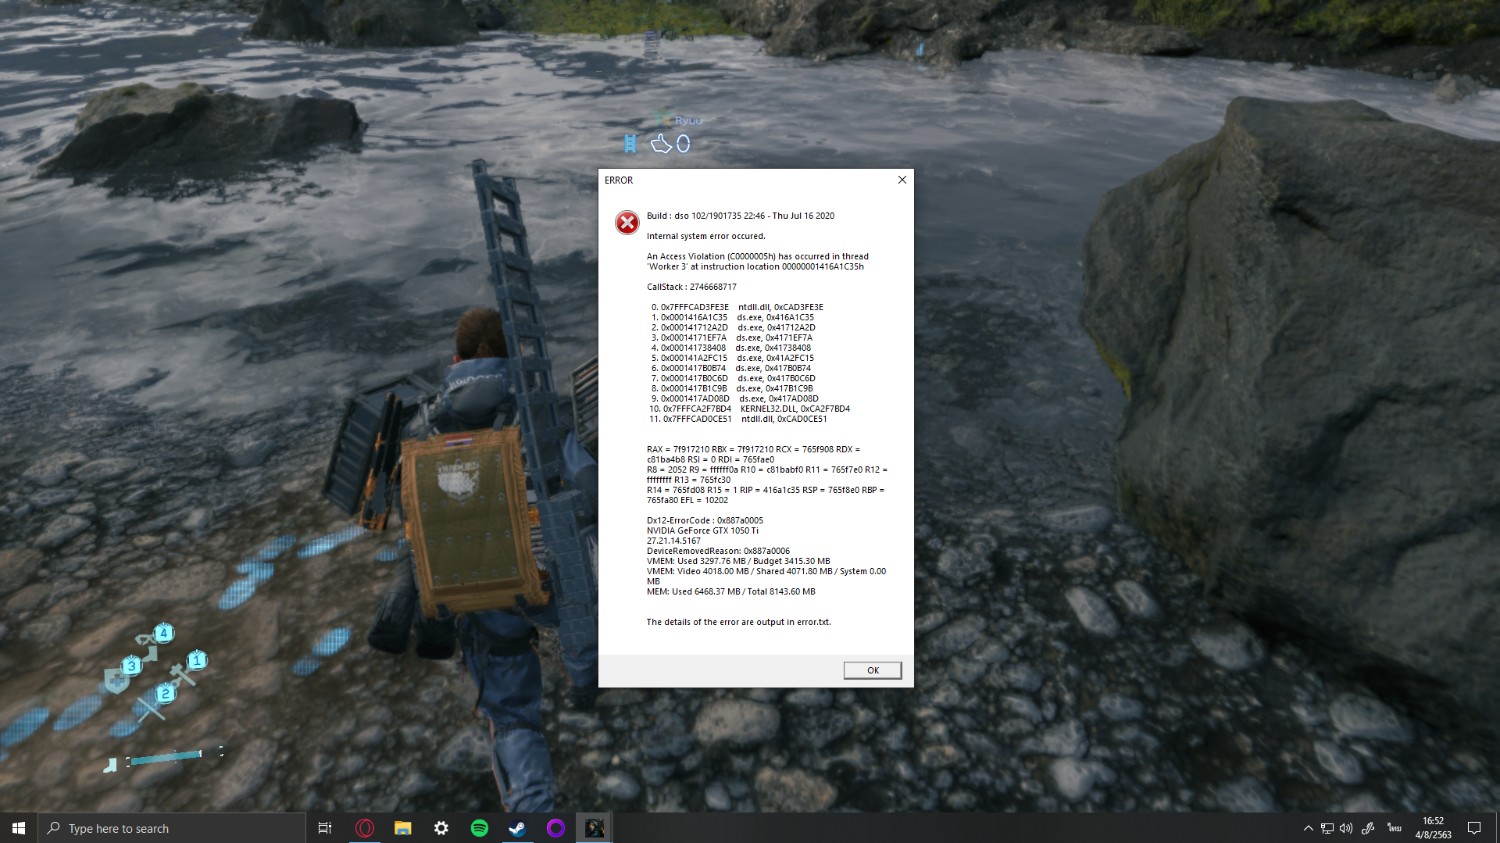The width and height of the screenshot is (1500, 843).
Task: Click the boot icon in game HUD
Action: pyautogui.click(x=111, y=765)
